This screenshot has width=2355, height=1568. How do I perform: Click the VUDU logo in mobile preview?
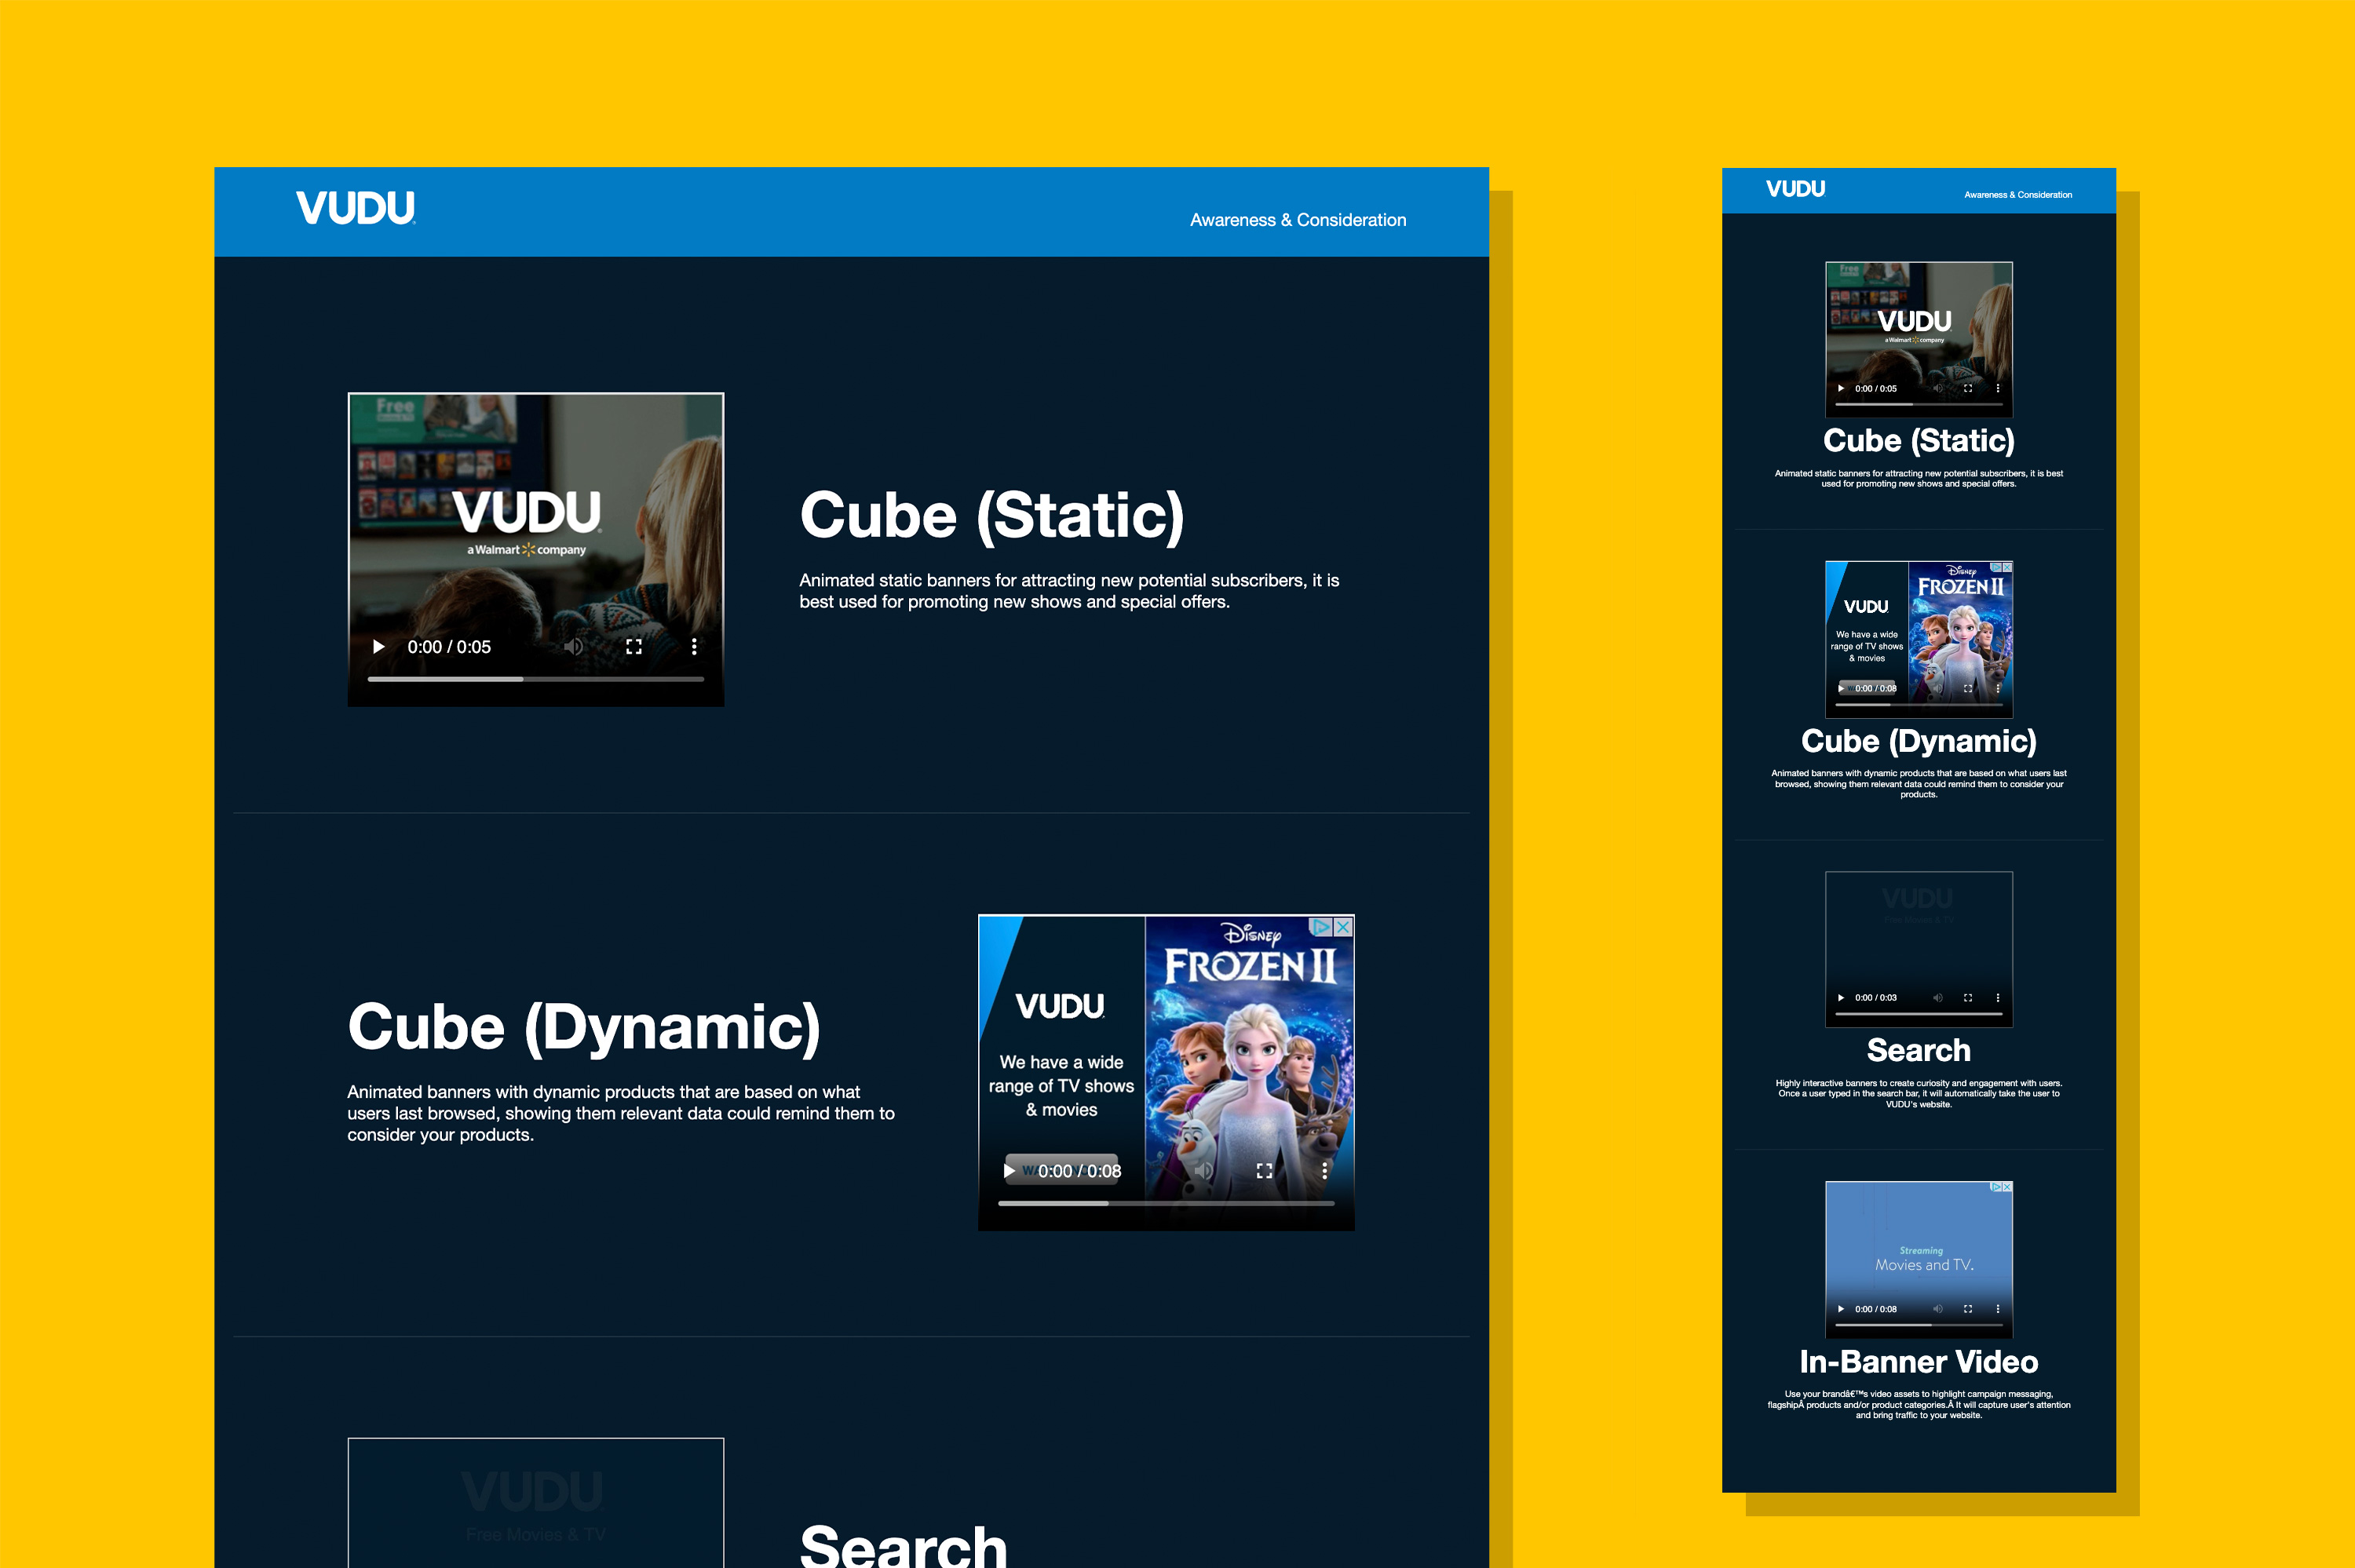(x=1795, y=189)
